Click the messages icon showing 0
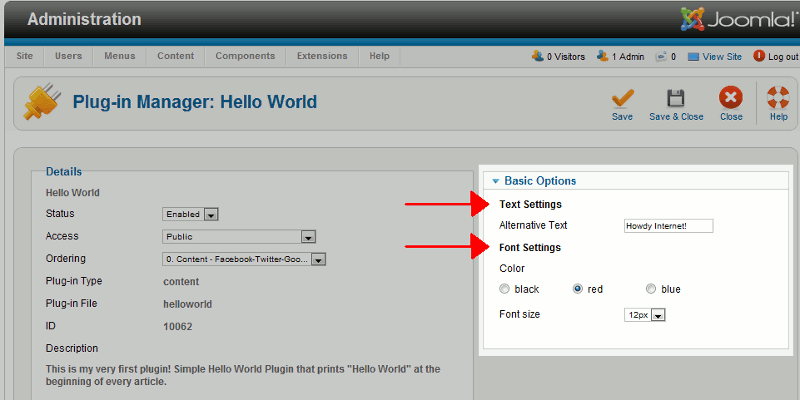This screenshot has height=400, width=800. (x=662, y=56)
